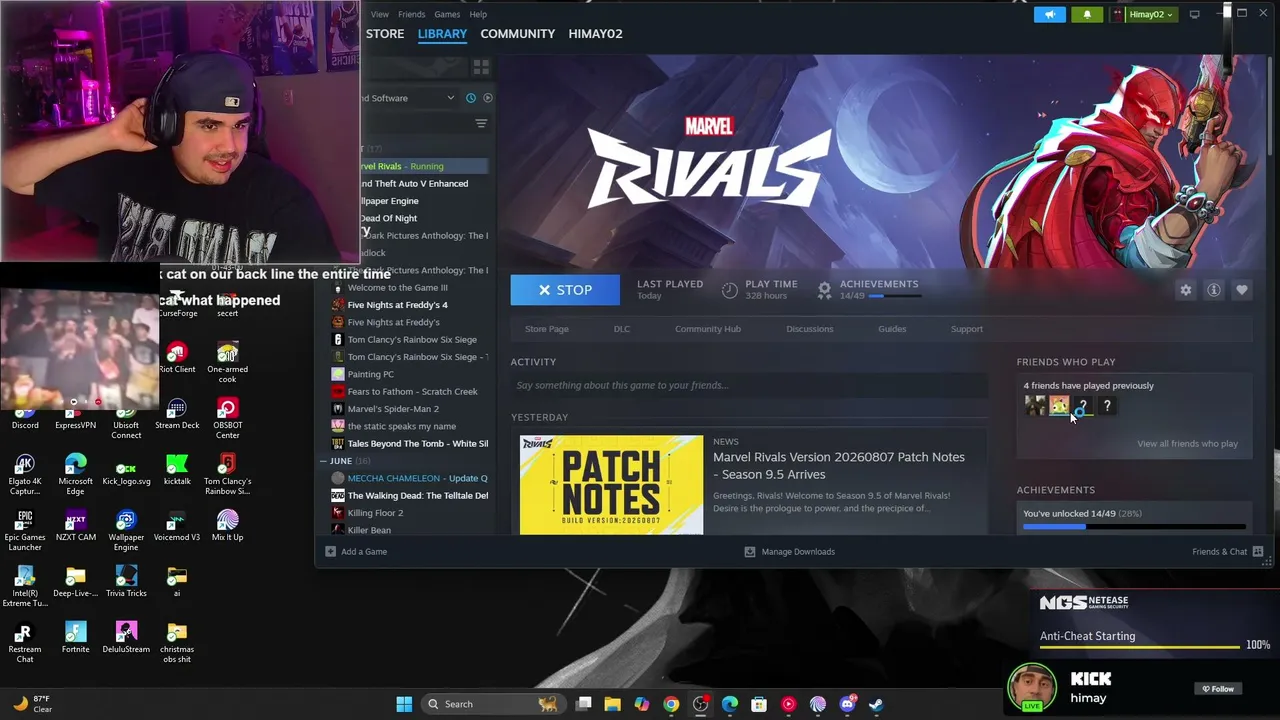Open Manage Downloads
The height and width of the screenshot is (720, 1280).
(789, 552)
